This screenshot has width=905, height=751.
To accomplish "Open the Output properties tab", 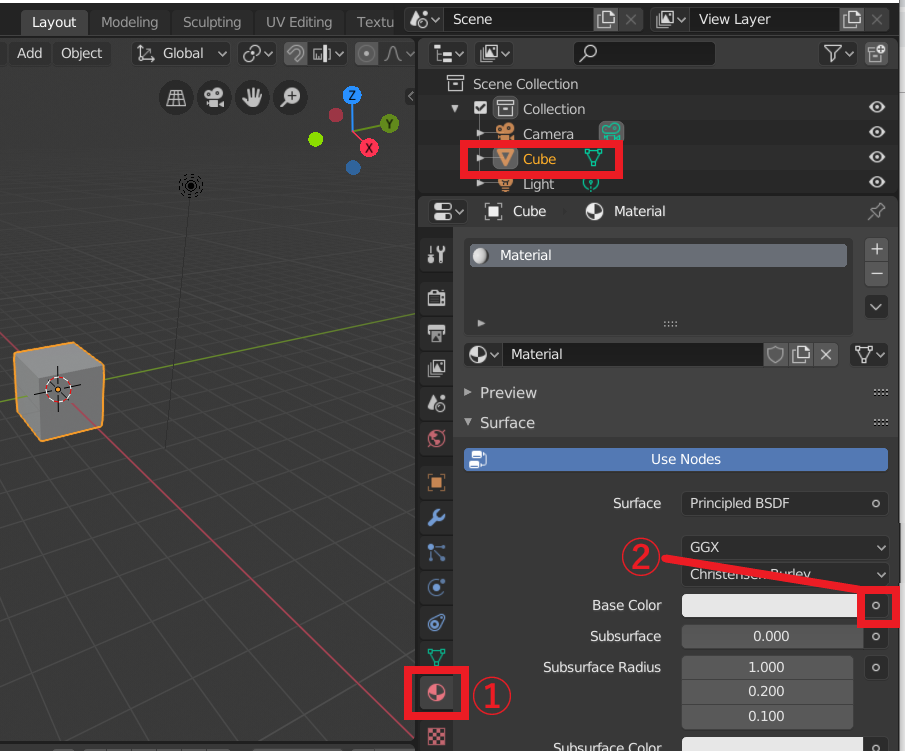I will click(436, 333).
